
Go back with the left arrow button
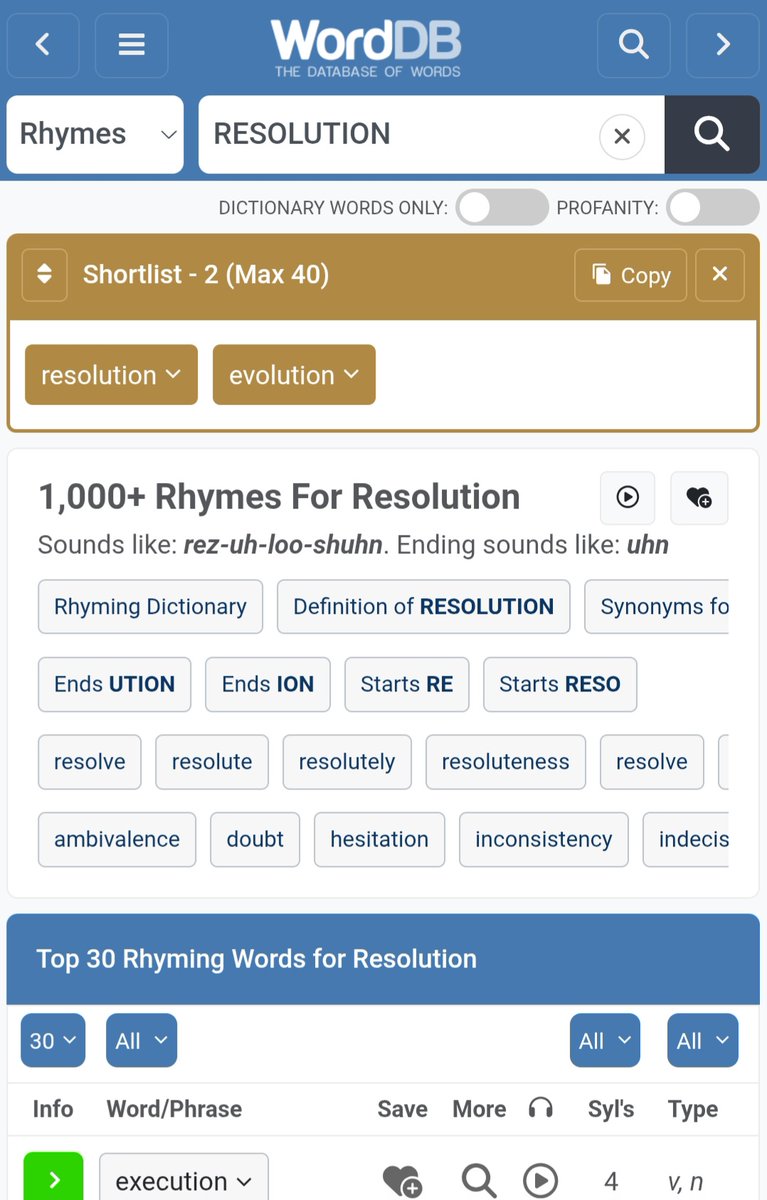click(x=42, y=44)
